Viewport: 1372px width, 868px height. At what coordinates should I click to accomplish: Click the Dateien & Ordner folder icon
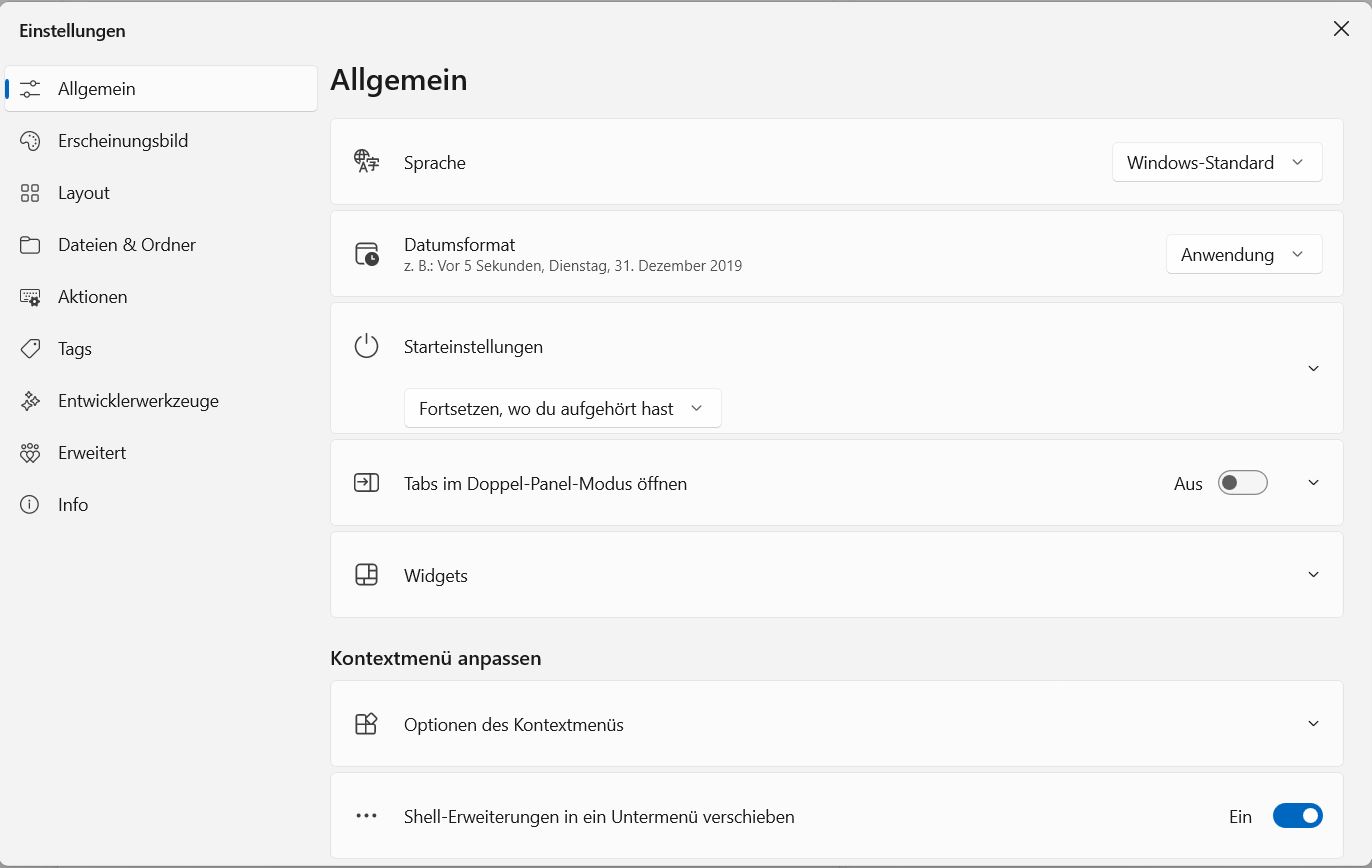pyautogui.click(x=30, y=245)
